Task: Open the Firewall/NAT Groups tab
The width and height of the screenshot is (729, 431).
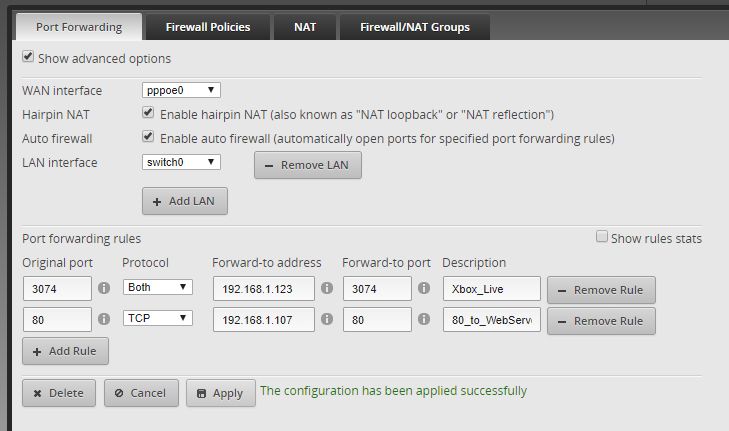Action: click(x=414, y=27)
